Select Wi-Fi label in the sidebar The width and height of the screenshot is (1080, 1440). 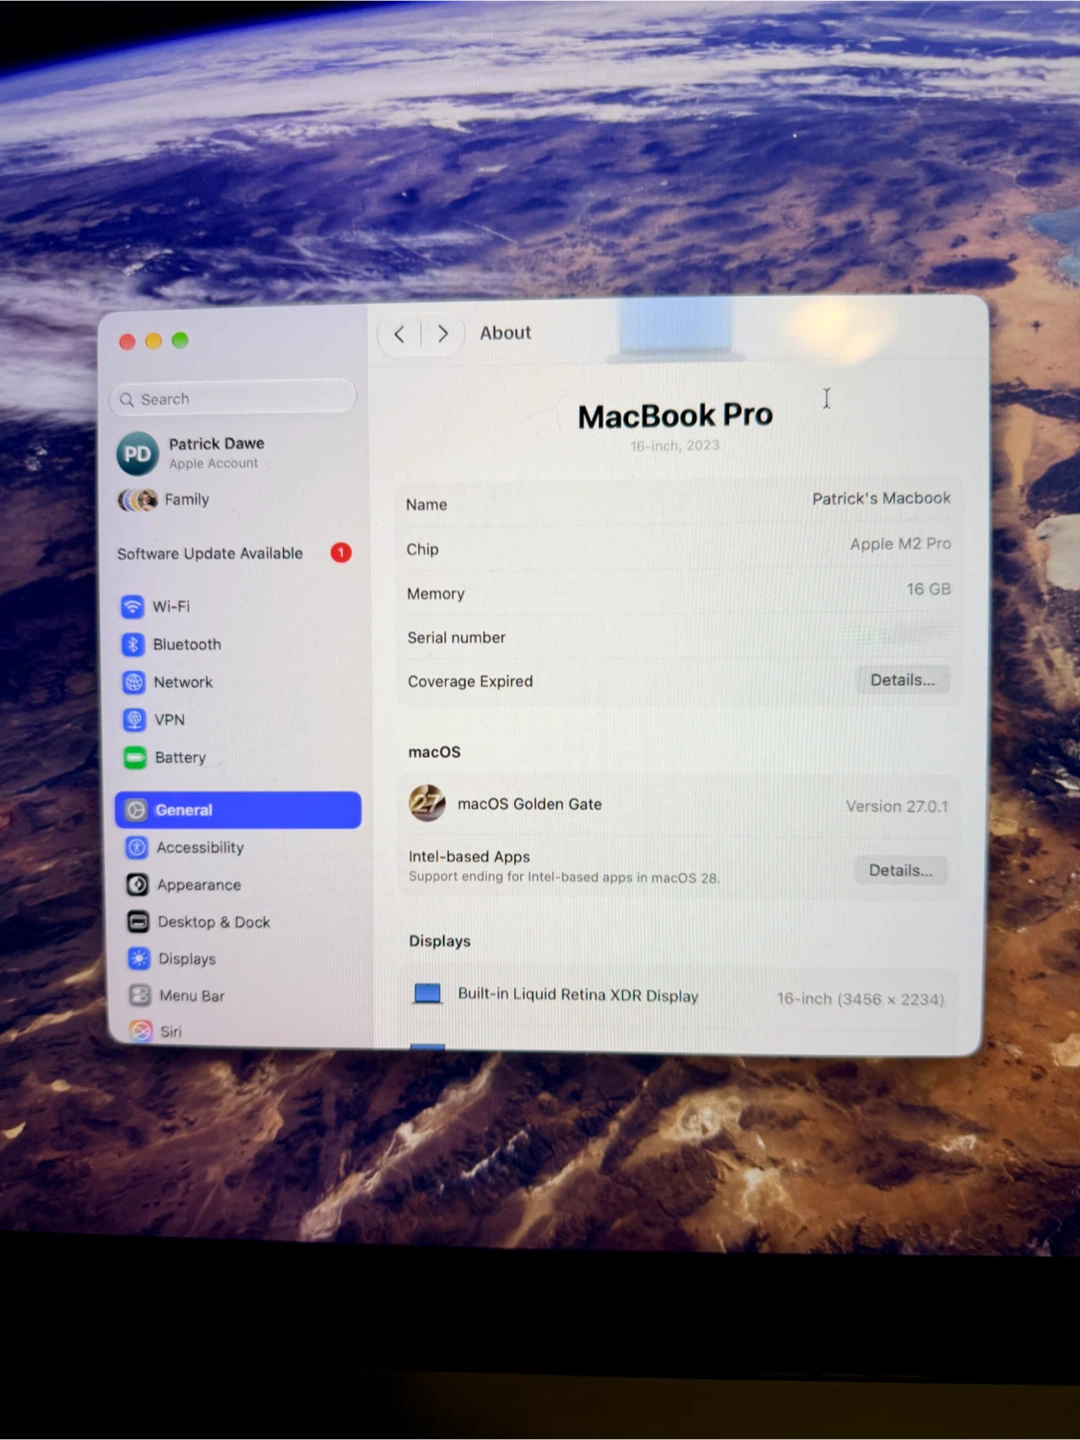tap(171, 606)
